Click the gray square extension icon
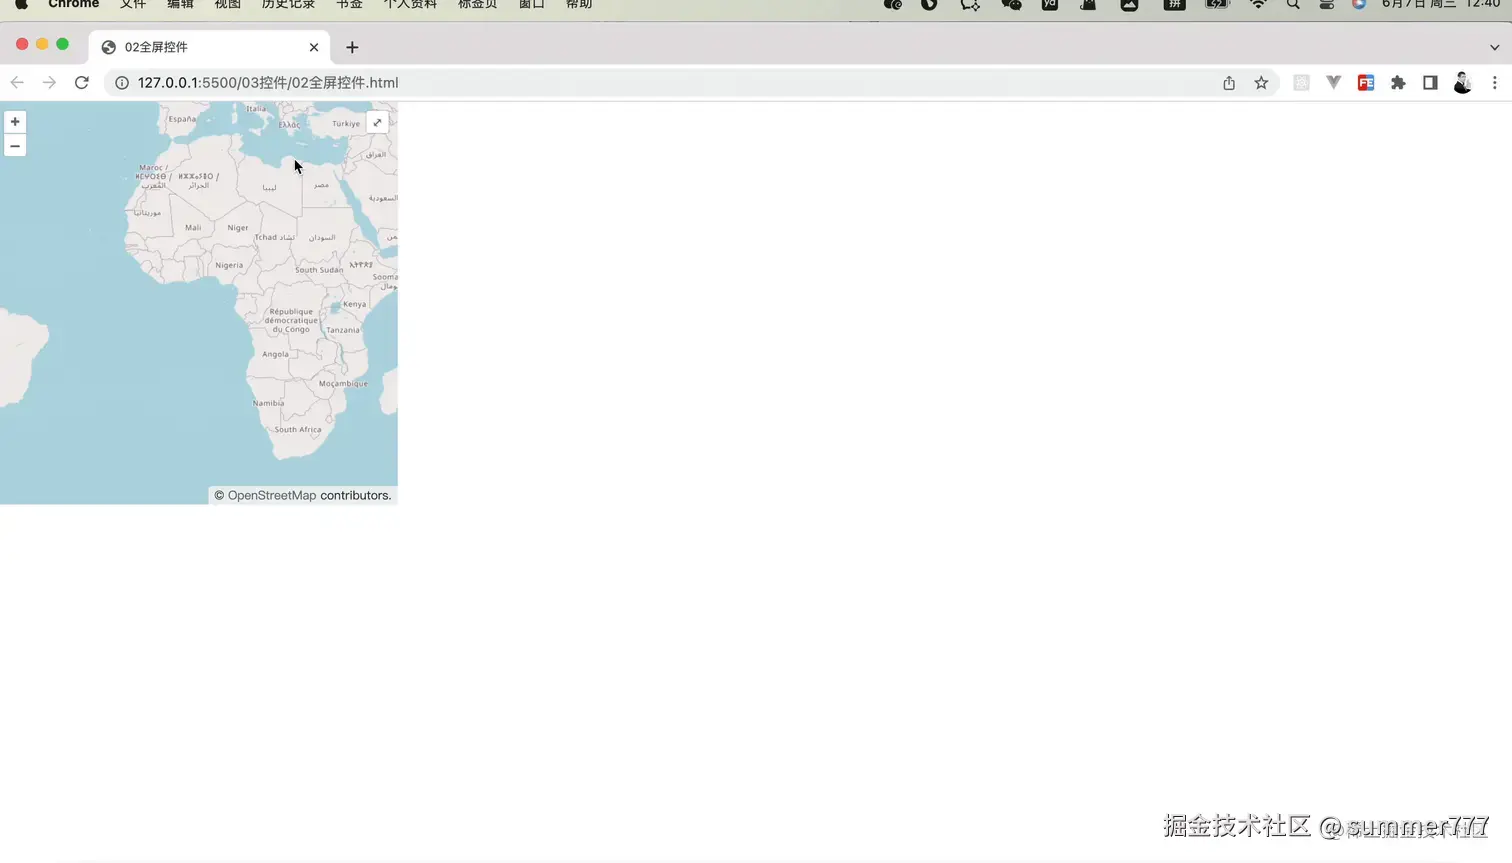Viewport: 1512px width, 863px height. 1301,83
